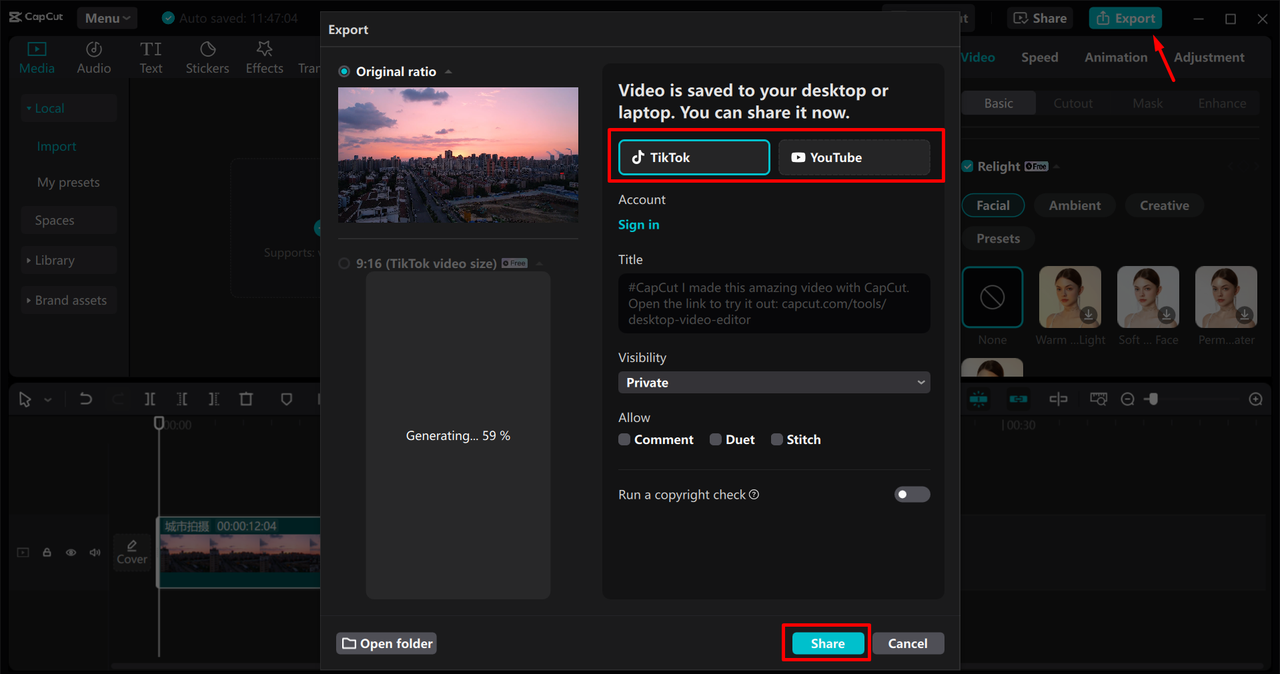This screenshot has width=1280, height=674.
Task: Select the Enhance sub-tab
Action: 1222,103
